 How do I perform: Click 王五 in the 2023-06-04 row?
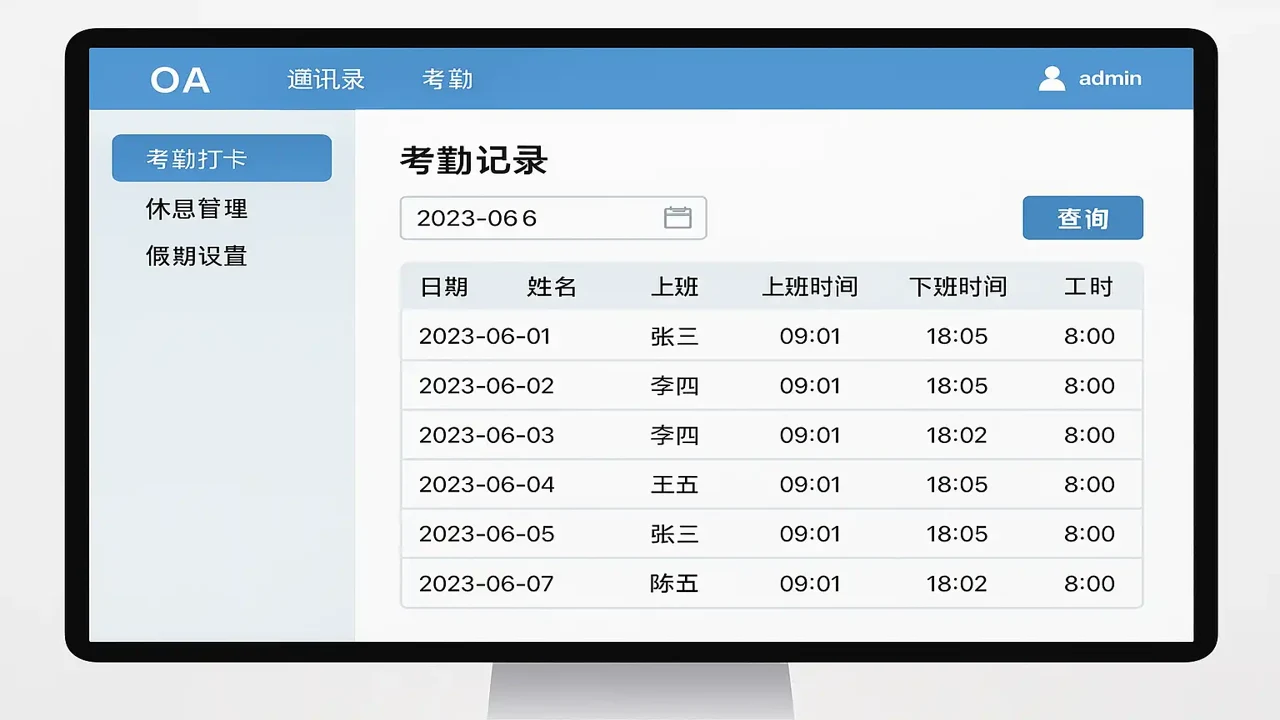[x=675, y=485]
